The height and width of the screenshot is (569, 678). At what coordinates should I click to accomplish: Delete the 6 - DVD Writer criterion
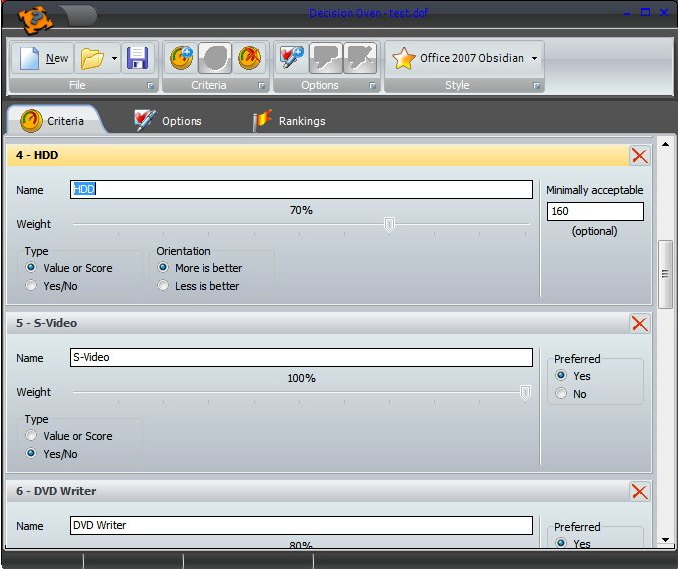pos(640,492)
